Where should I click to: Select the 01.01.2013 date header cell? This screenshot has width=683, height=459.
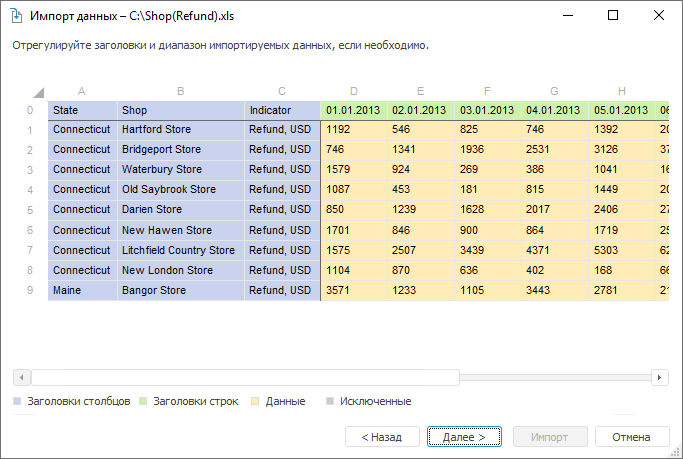click(x=354, y=110)
